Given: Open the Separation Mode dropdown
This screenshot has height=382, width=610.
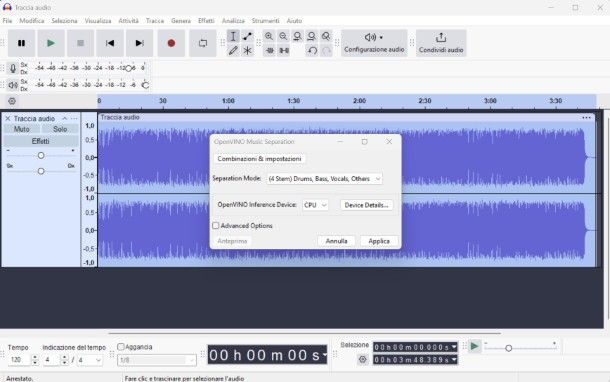Looking at the screenshot, I should click(324, 179).
